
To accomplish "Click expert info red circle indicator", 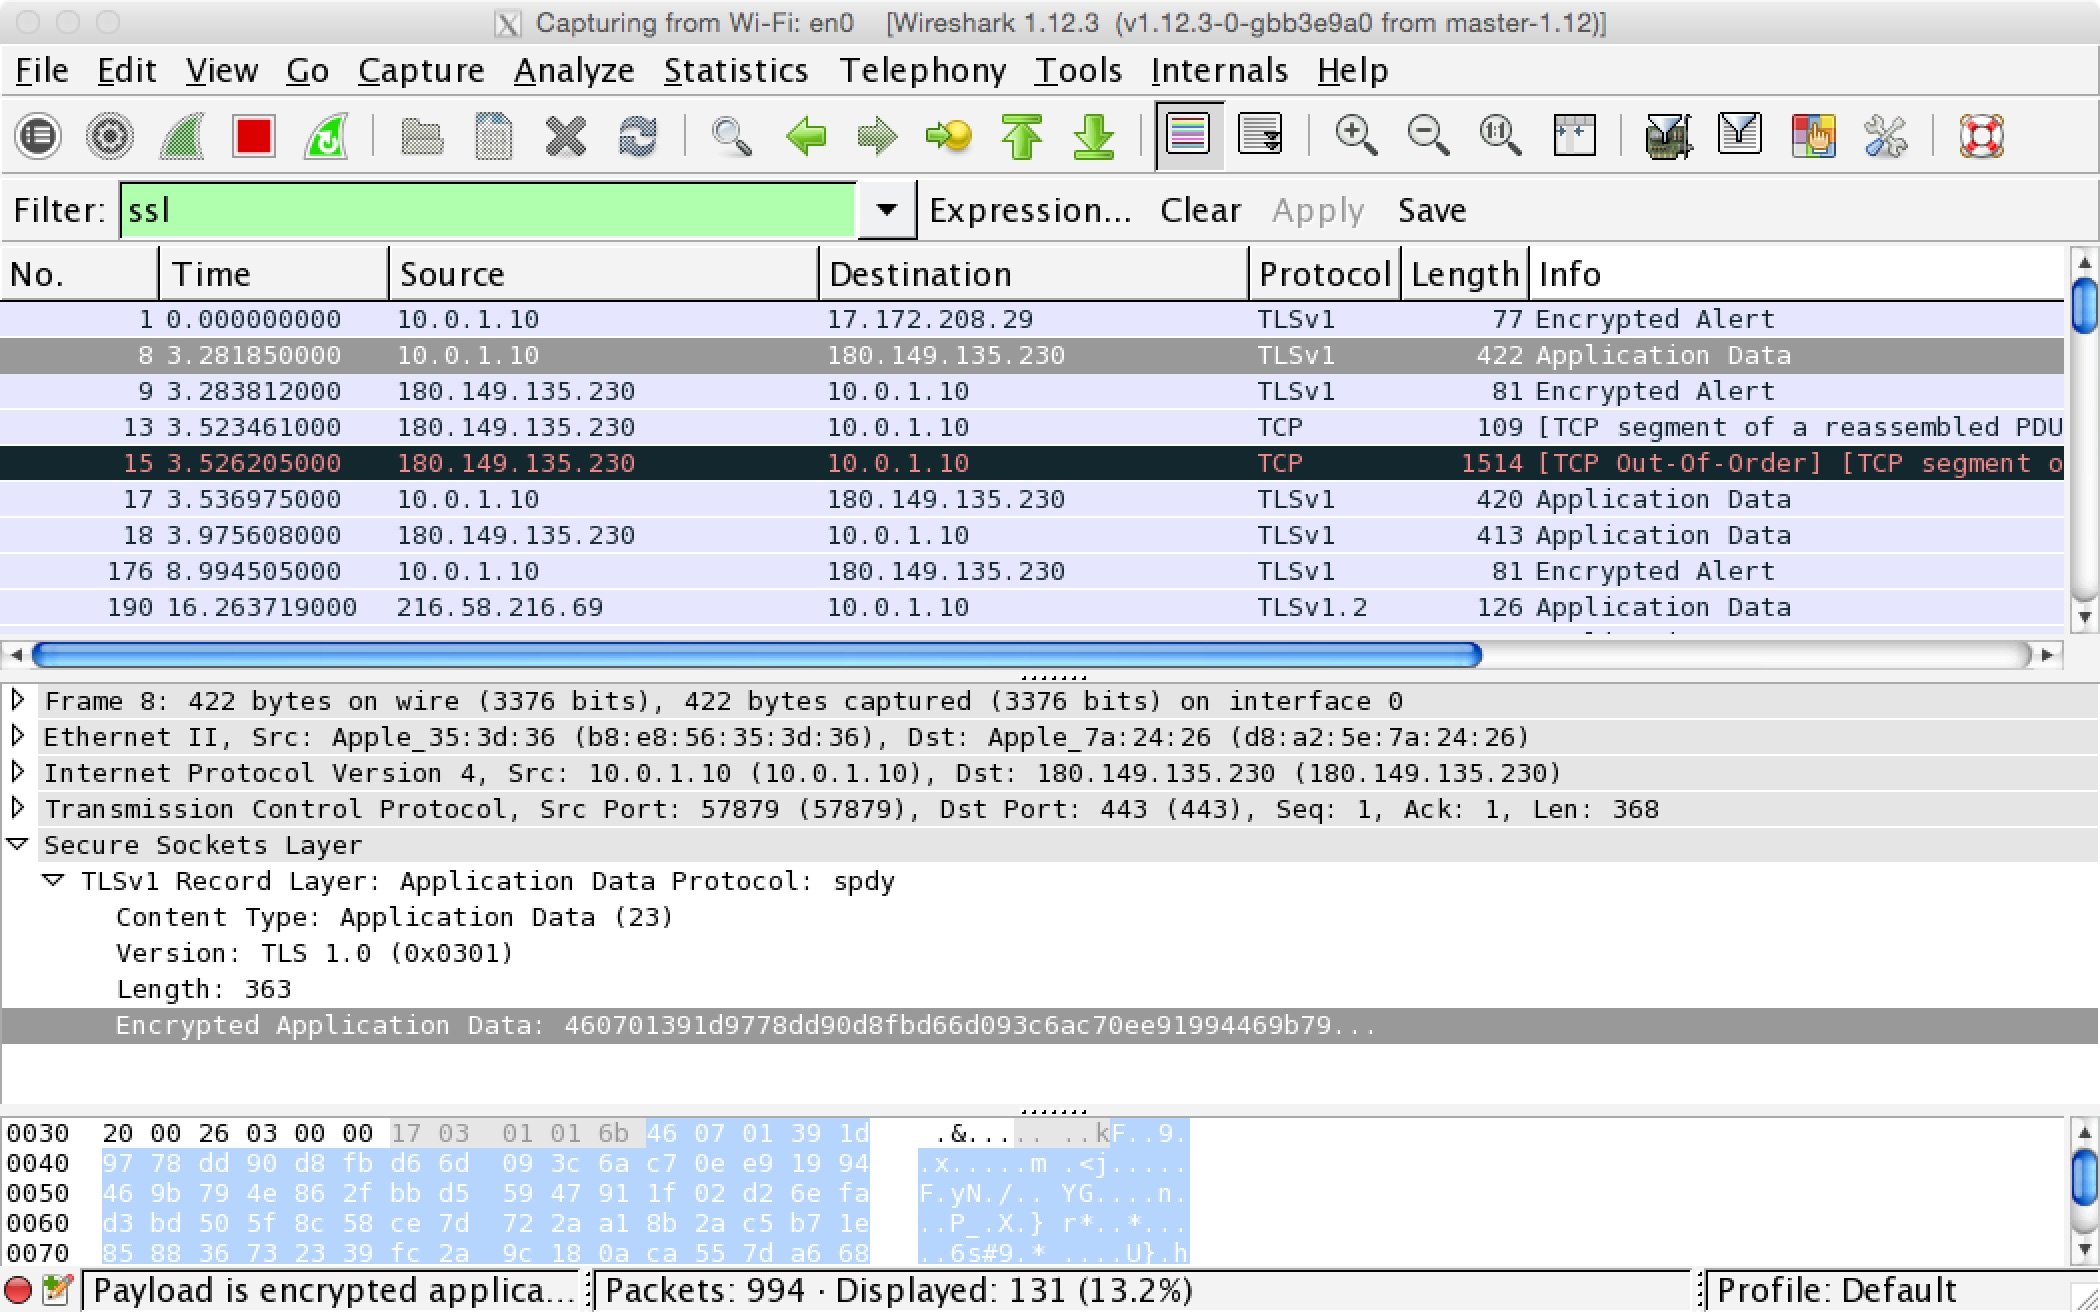I will point(18,1290).
